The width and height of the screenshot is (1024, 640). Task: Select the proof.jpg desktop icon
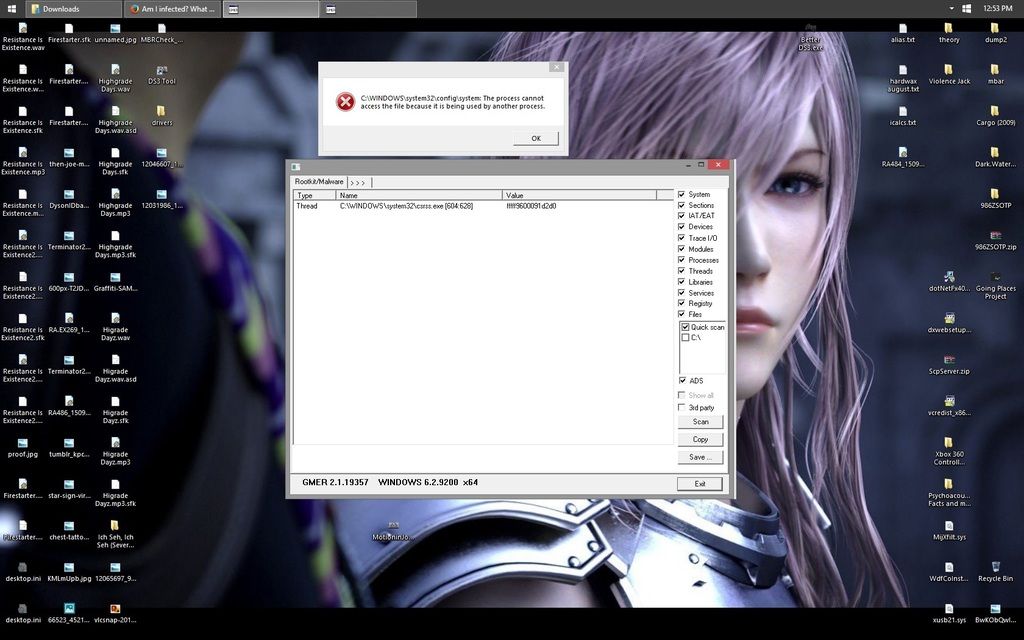coord(23,447)
